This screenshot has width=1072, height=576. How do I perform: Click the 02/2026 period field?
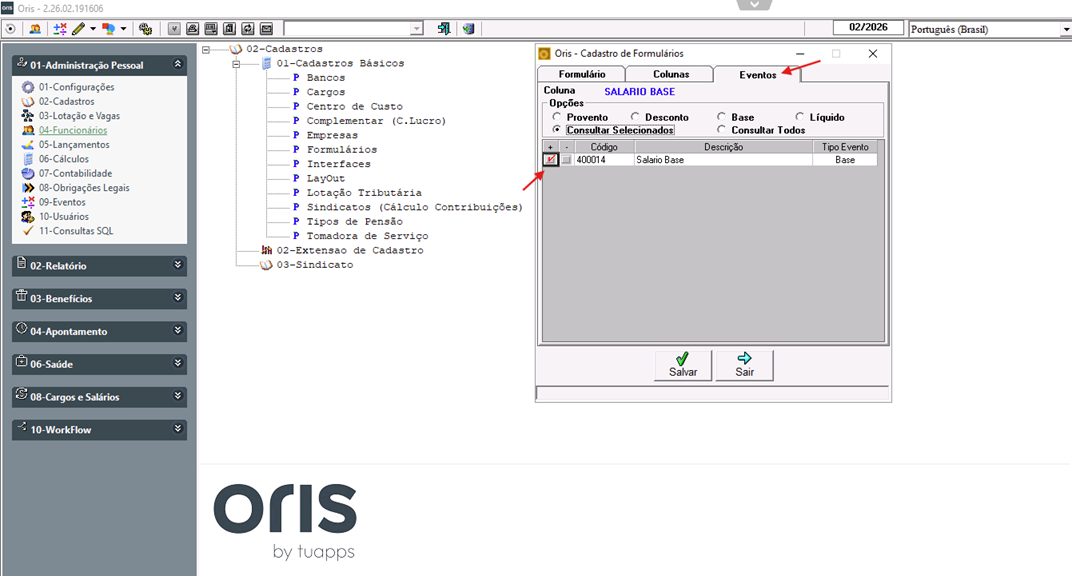coord(868,27)
